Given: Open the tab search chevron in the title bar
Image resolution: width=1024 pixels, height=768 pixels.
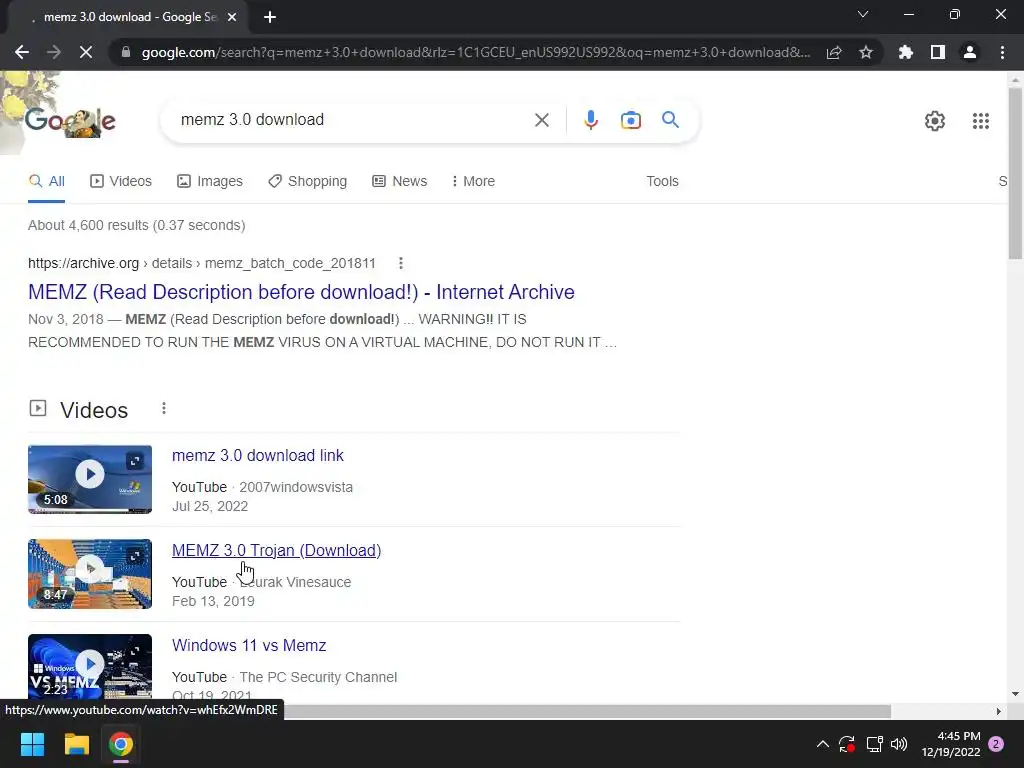Looking at the screenshot, I should coord(863,14).
